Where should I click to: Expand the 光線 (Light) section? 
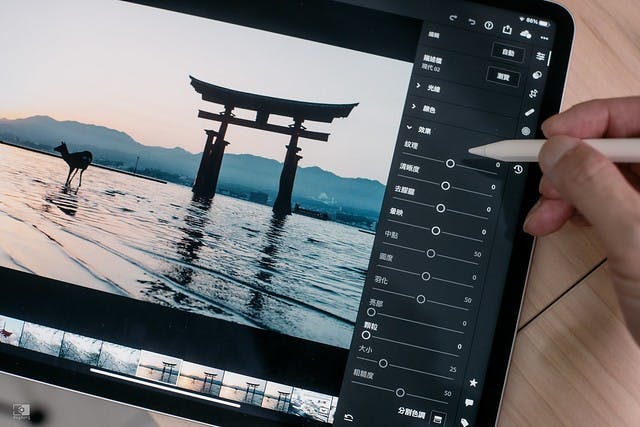(x=432, y=87)
